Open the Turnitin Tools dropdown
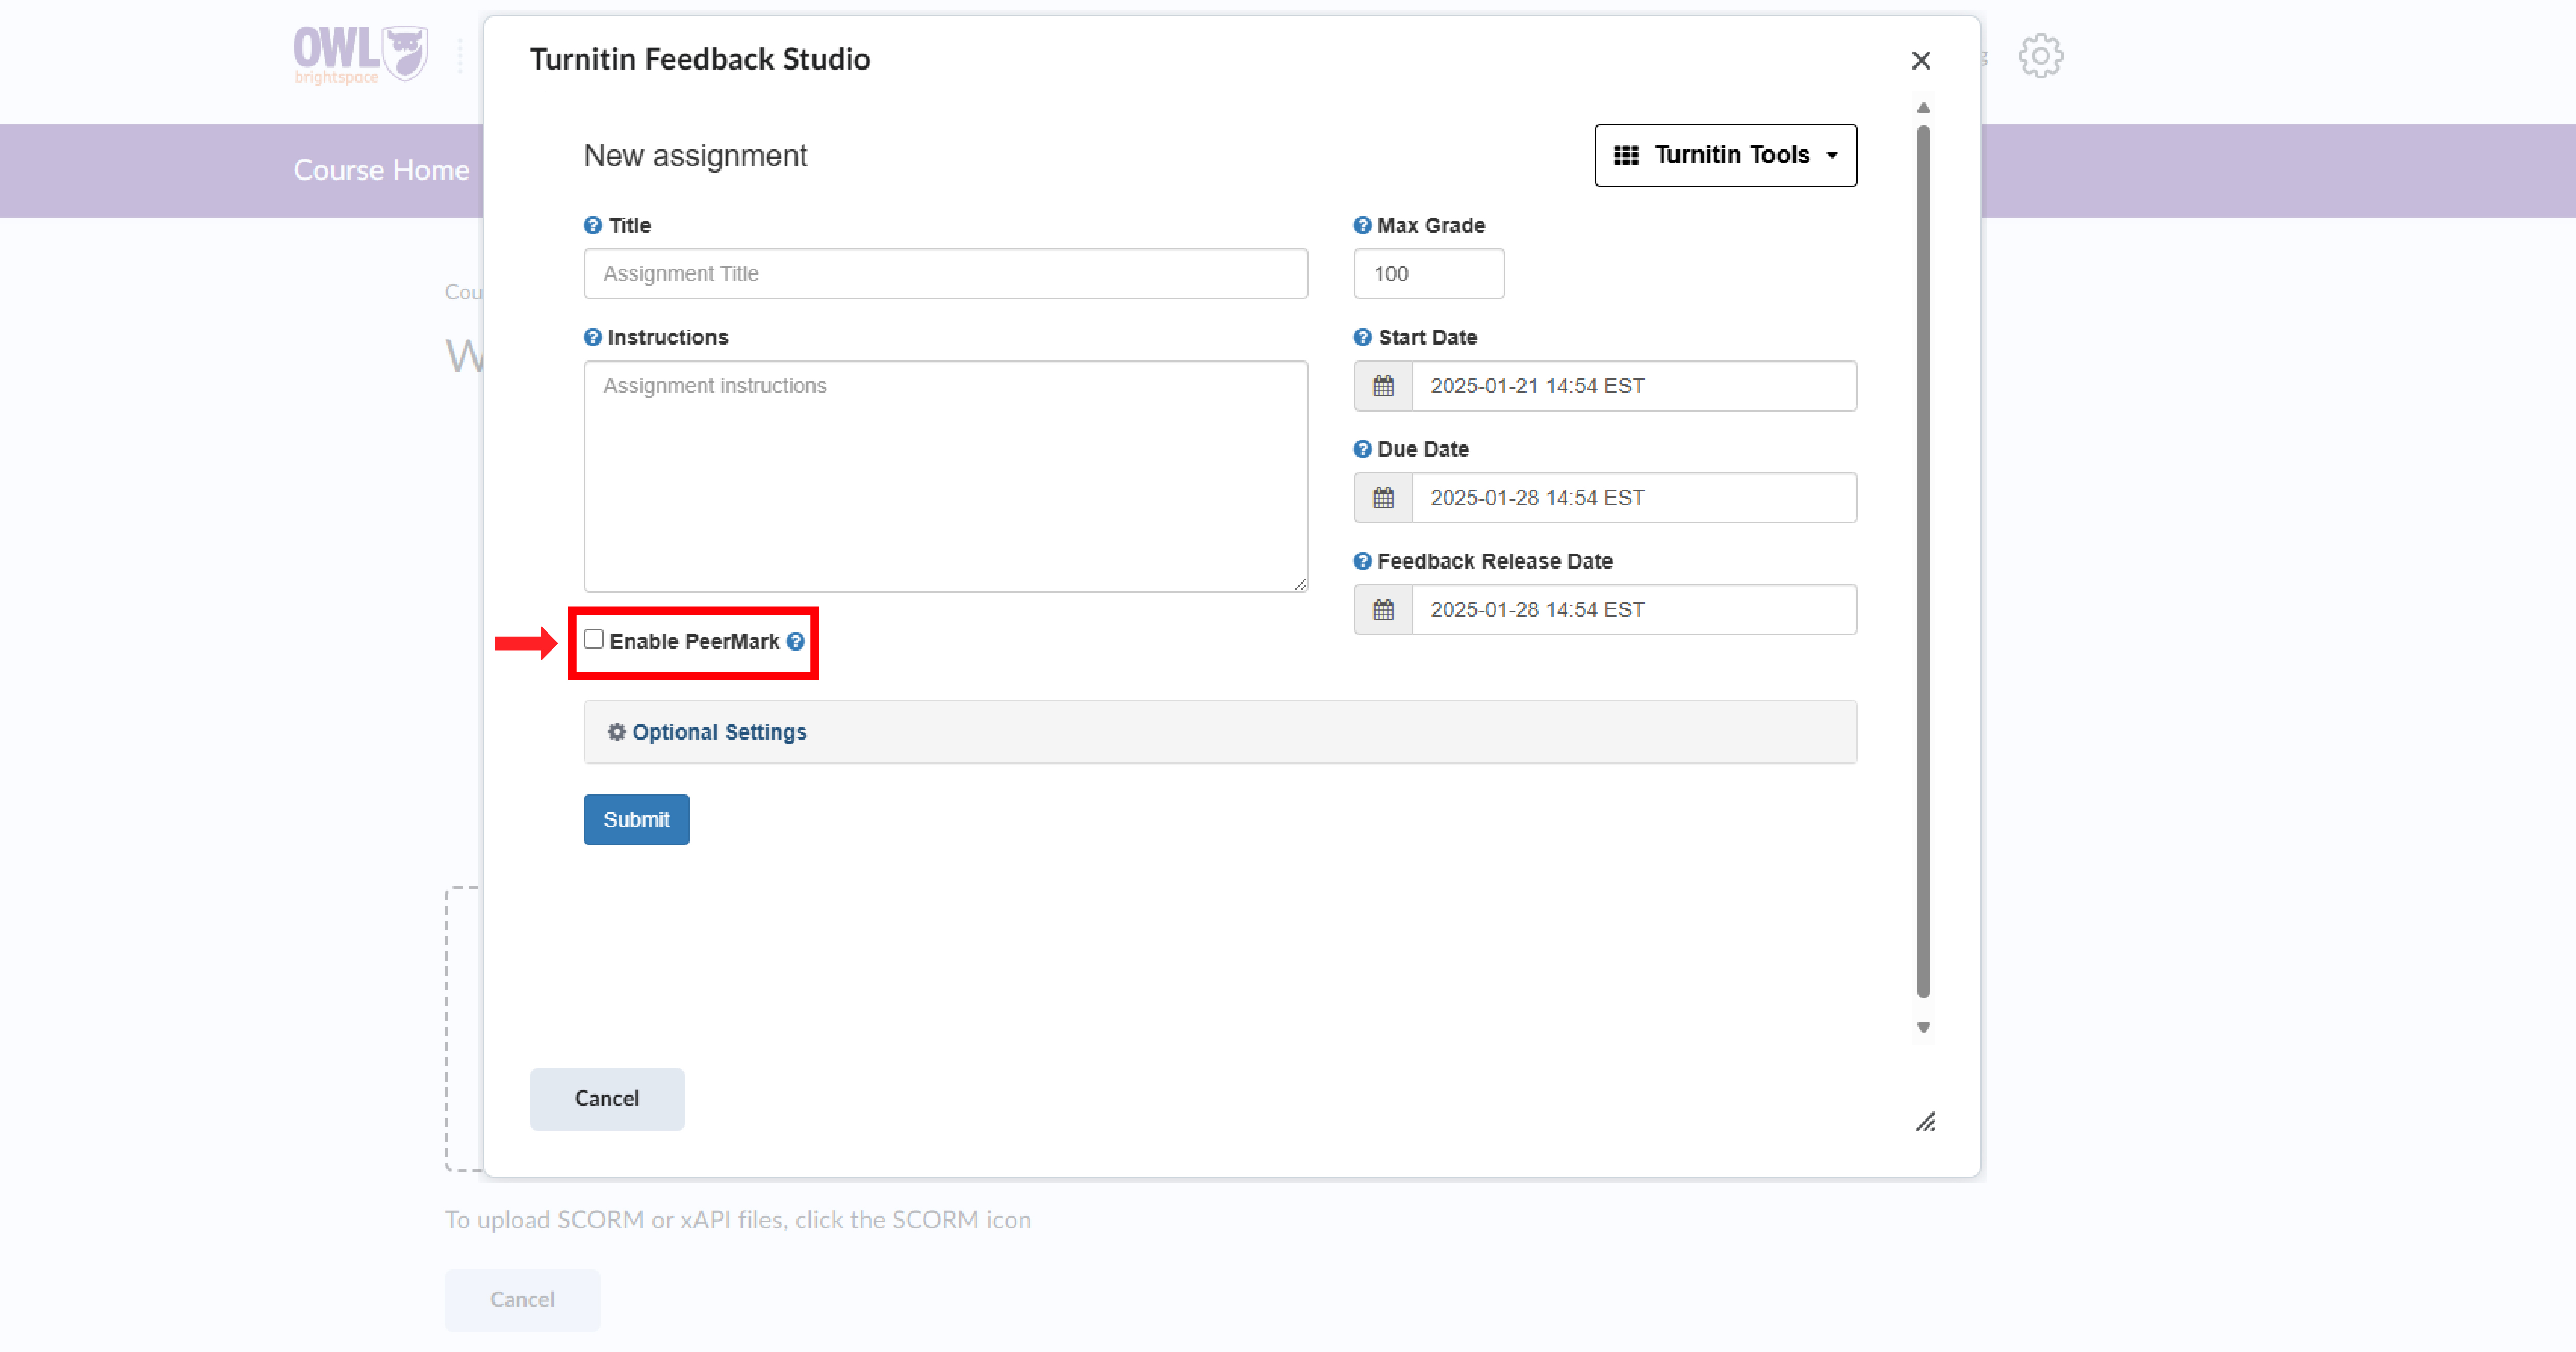Viewport: 2576px width, 1352px height. click(x=1724, y=155)
